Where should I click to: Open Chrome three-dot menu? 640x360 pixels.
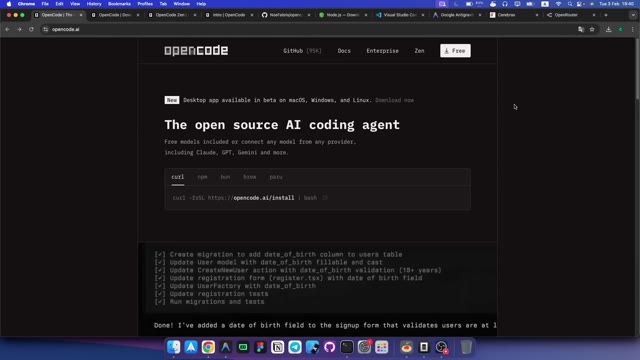pyautogui.click(x=632, y=29)
